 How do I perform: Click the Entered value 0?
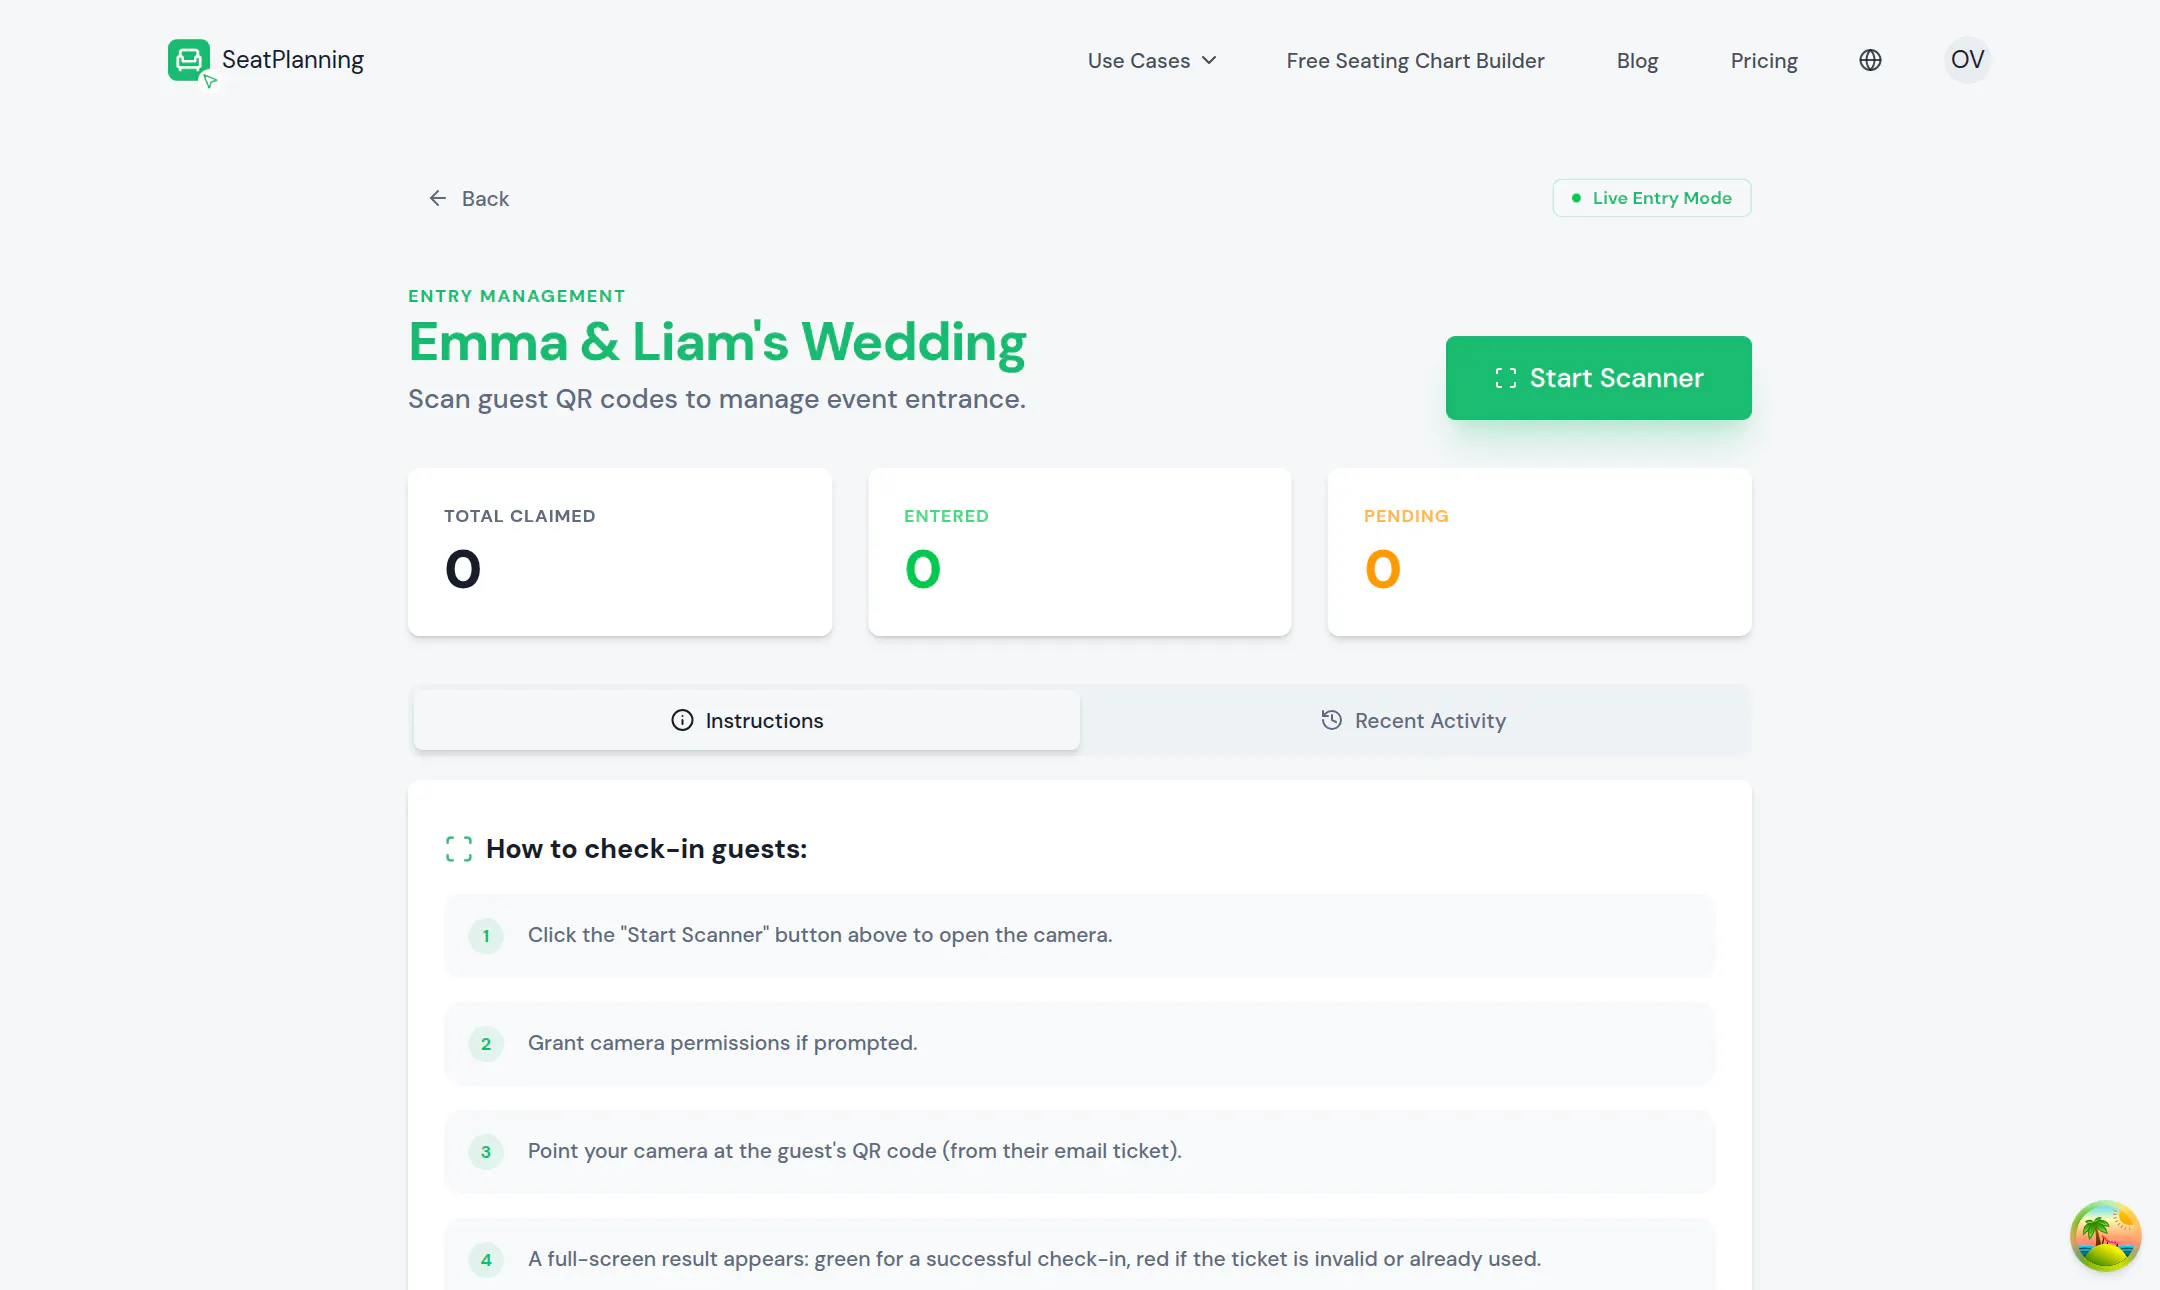pyautogui.click(x=923, y=570)
